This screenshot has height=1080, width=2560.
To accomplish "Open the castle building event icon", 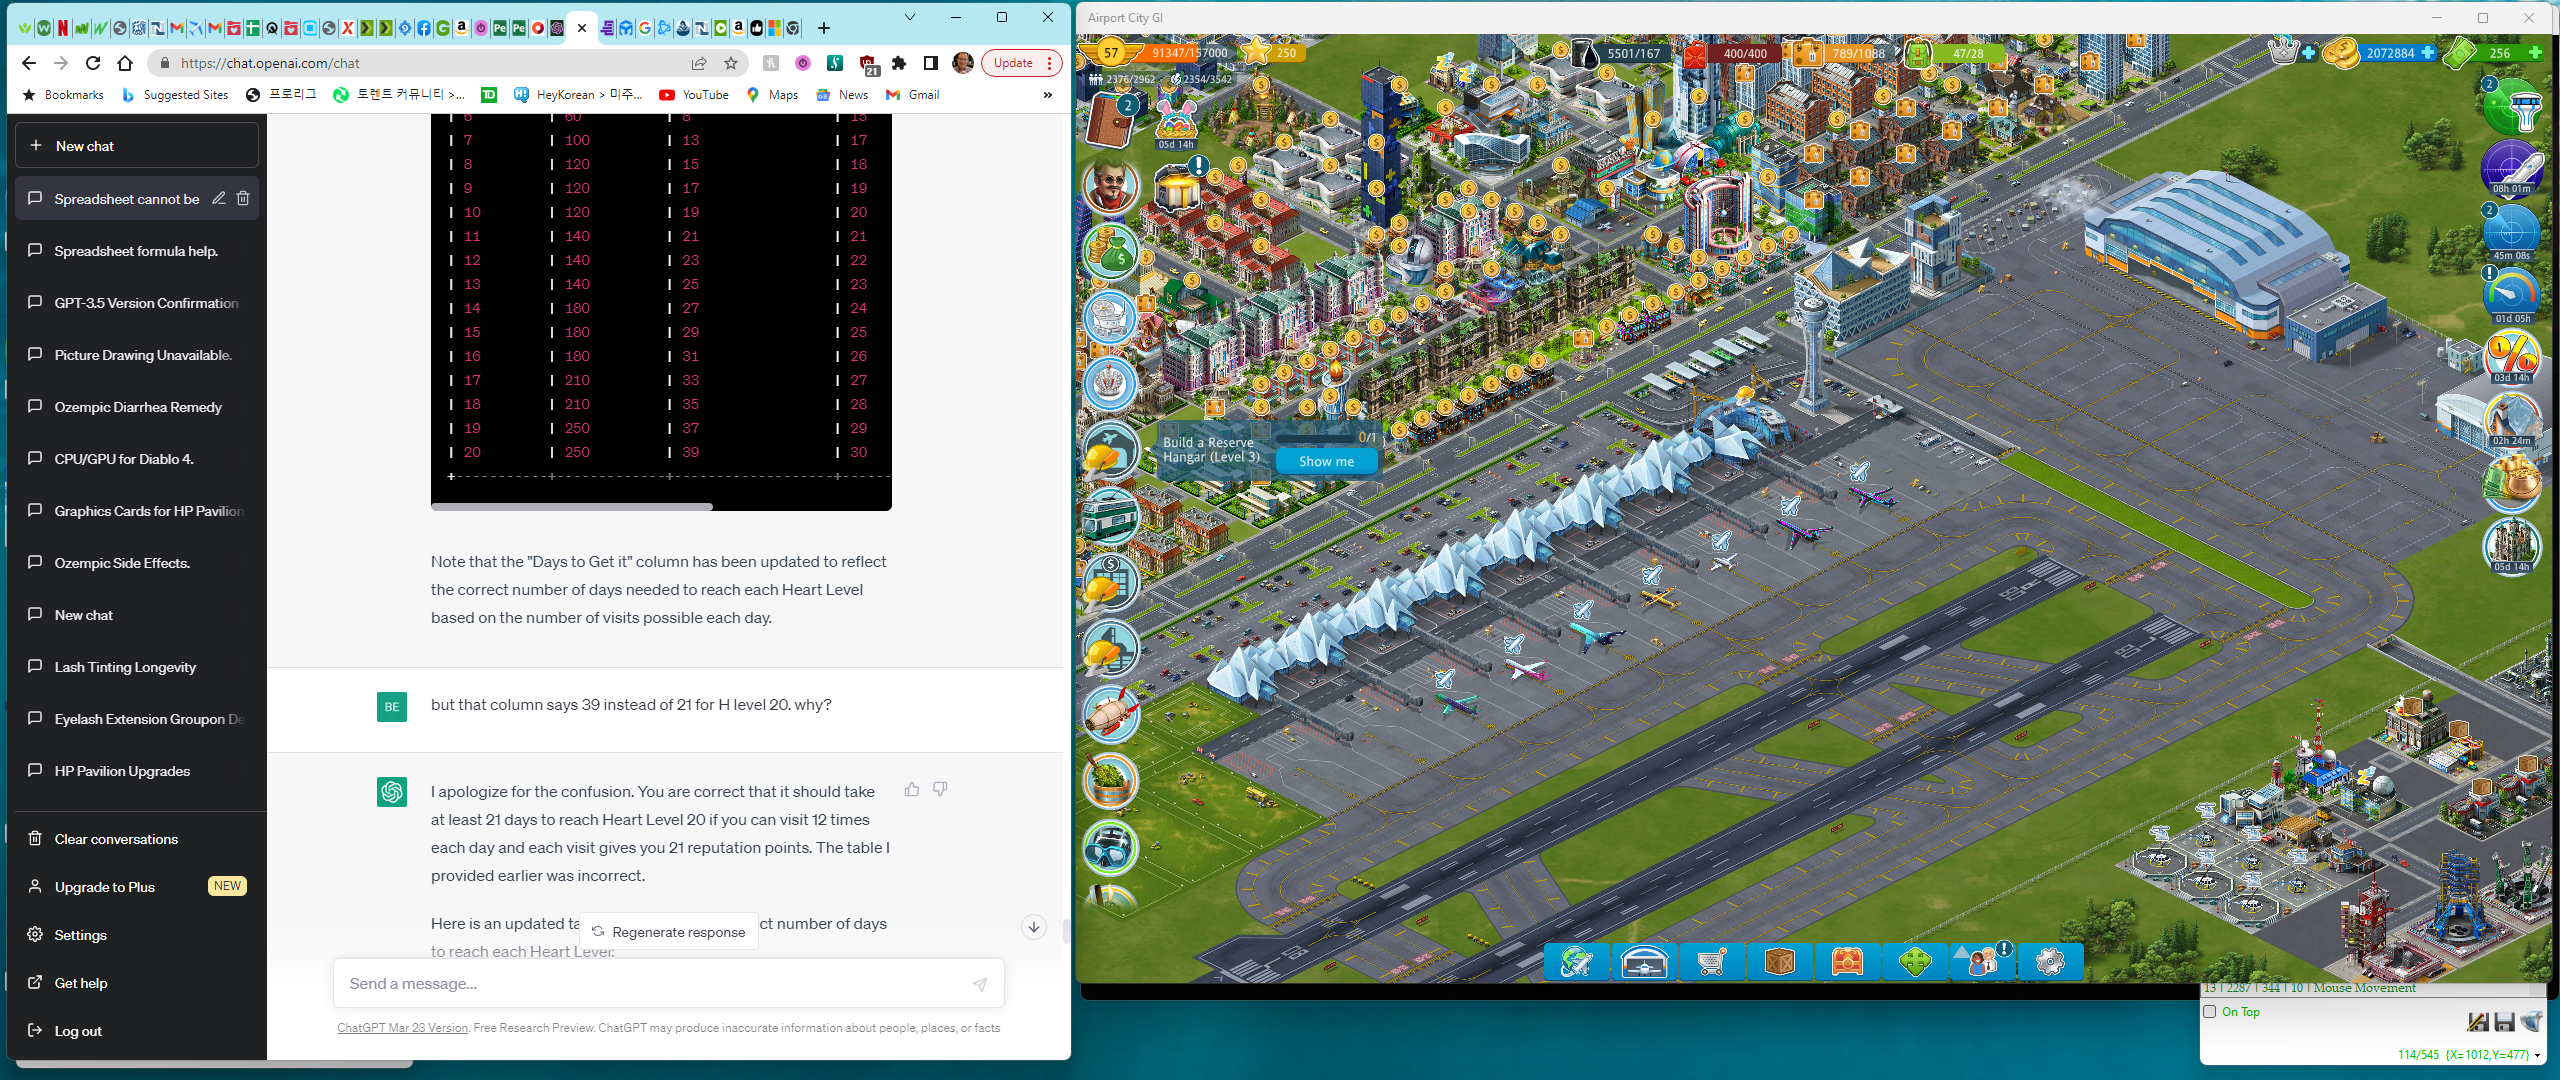I will click(x=2513, y=545).
